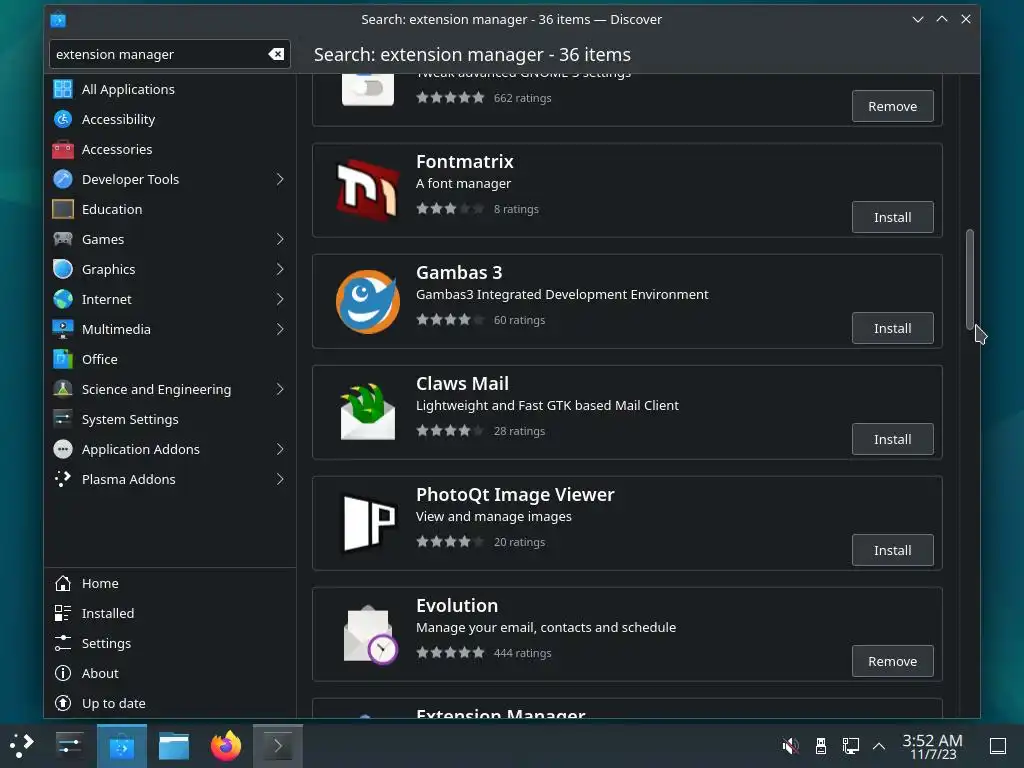Click the System Settings sidebar icon

[x=63, y=419]
